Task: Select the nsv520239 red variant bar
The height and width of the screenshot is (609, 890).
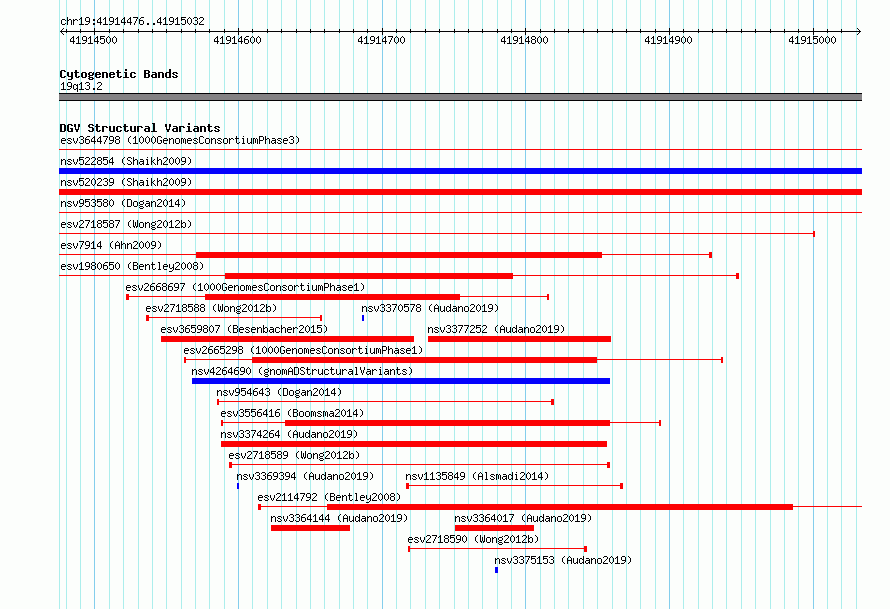Action: [460, 192]
